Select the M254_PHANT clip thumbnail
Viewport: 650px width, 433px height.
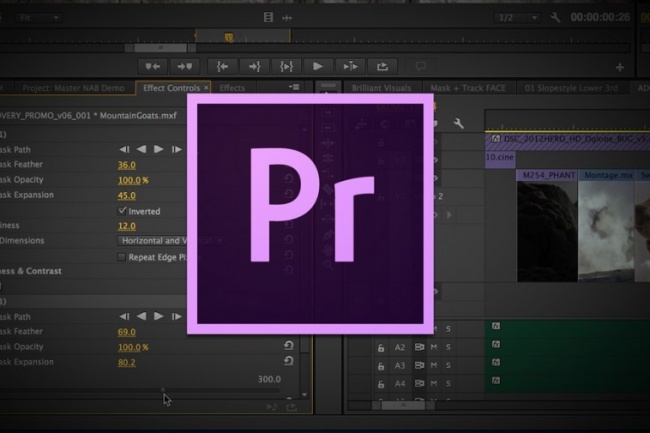[547, 232]
